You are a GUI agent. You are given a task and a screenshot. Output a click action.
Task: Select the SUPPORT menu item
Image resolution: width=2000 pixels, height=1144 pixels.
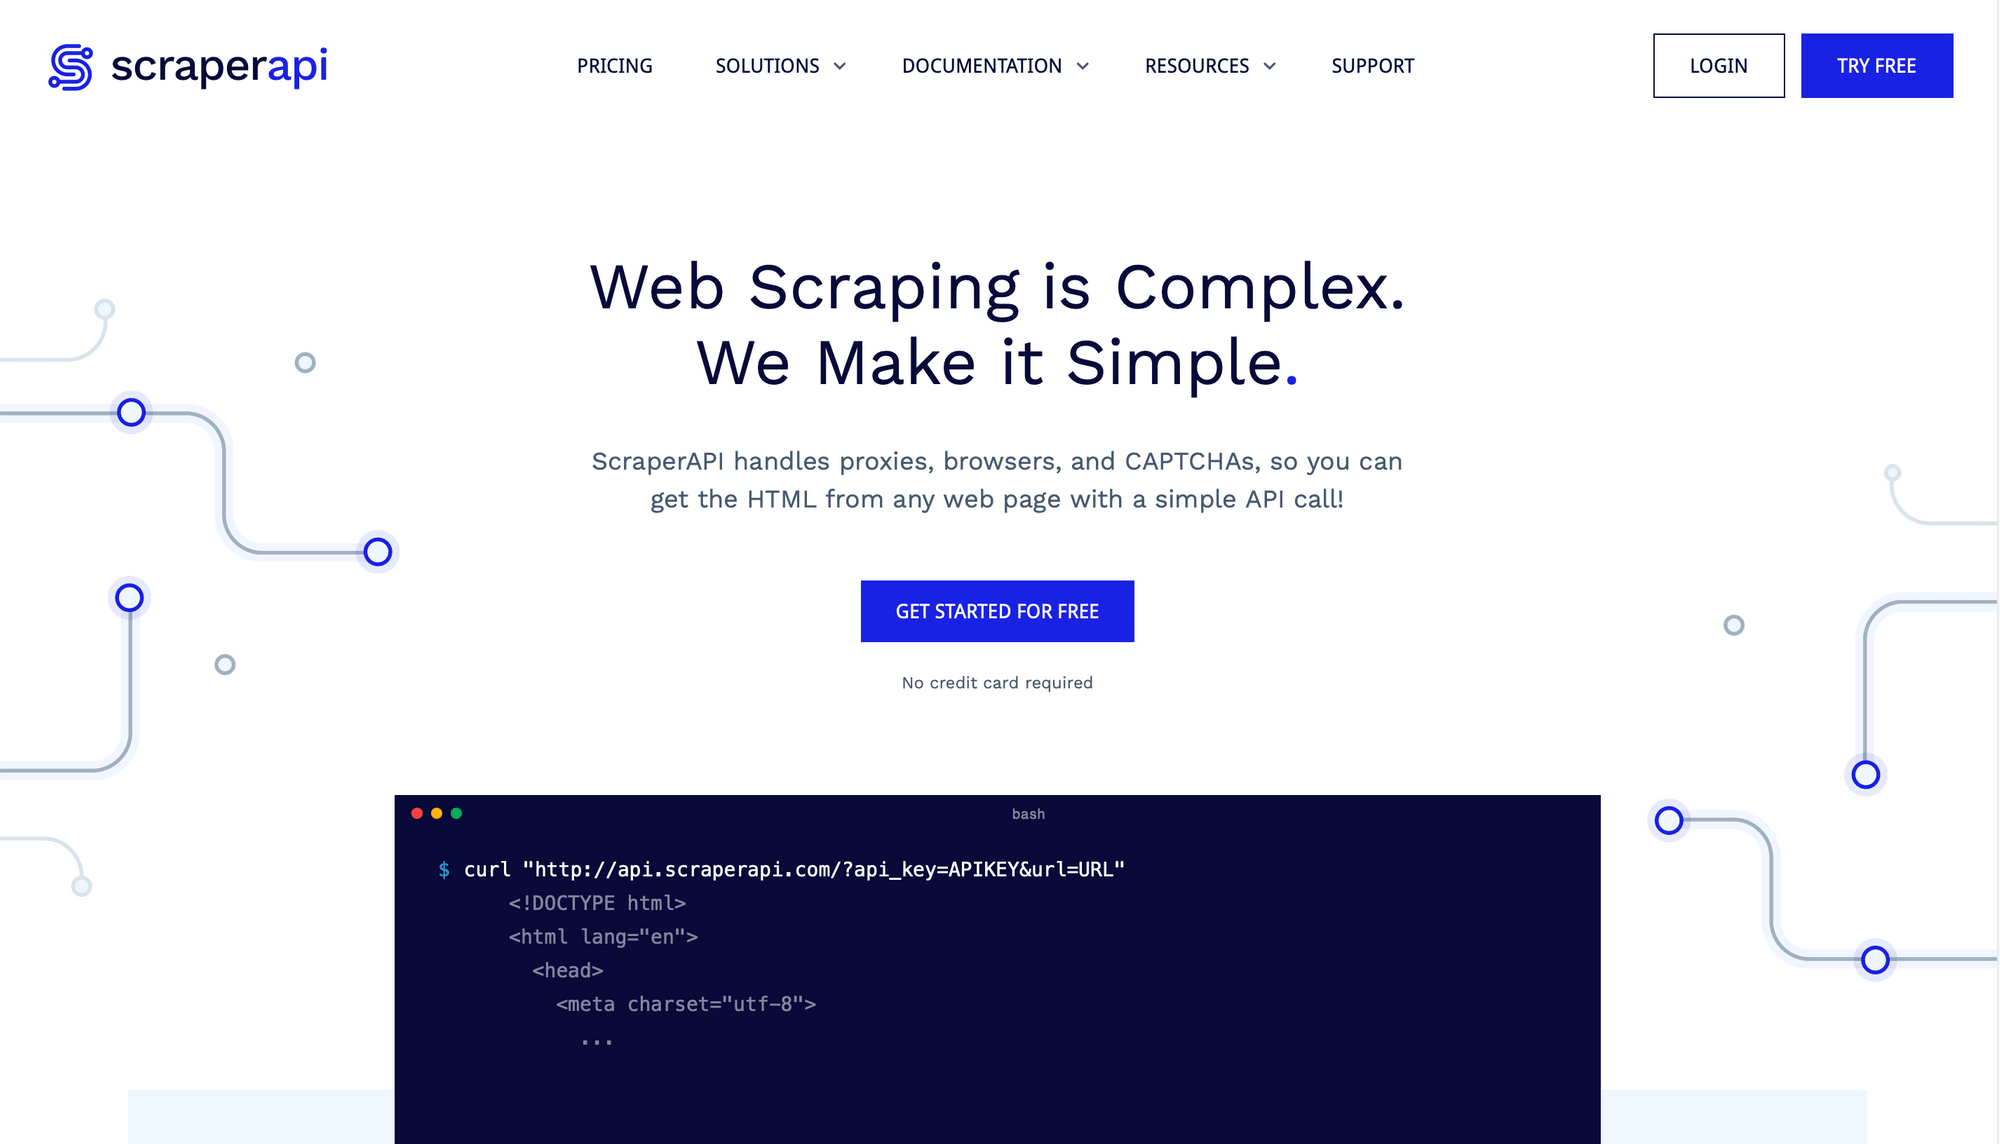(x=1372, y=65)
